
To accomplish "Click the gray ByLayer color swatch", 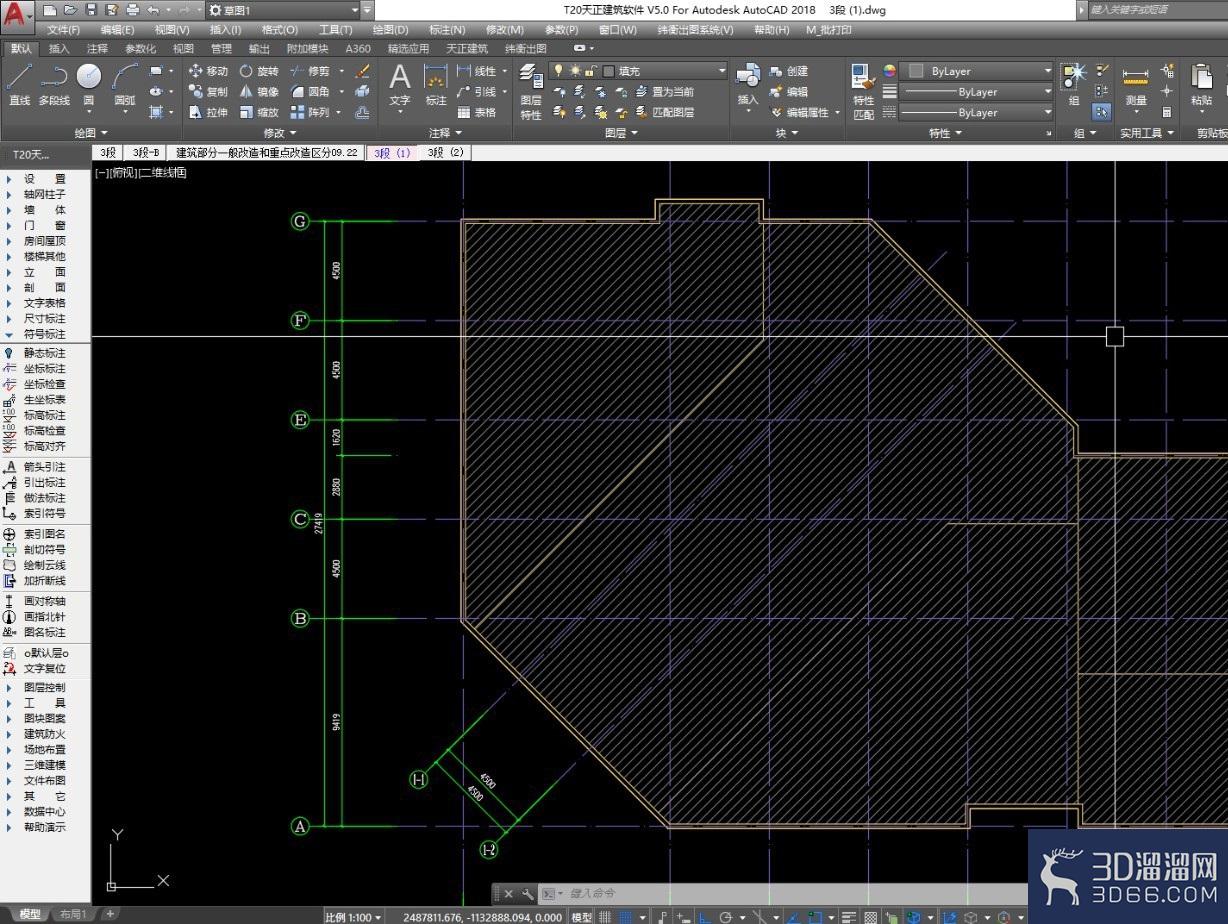I will [x=916, y=71].
